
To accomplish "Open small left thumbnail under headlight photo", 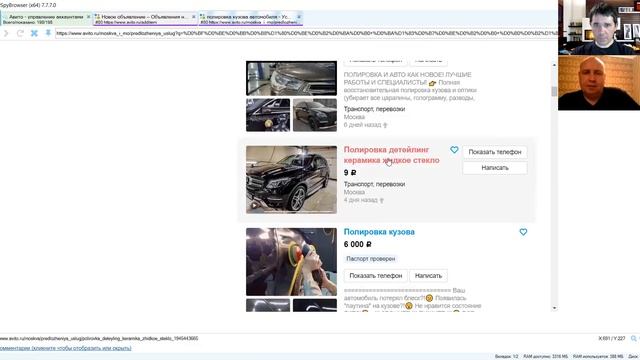I will click(268, 115).
